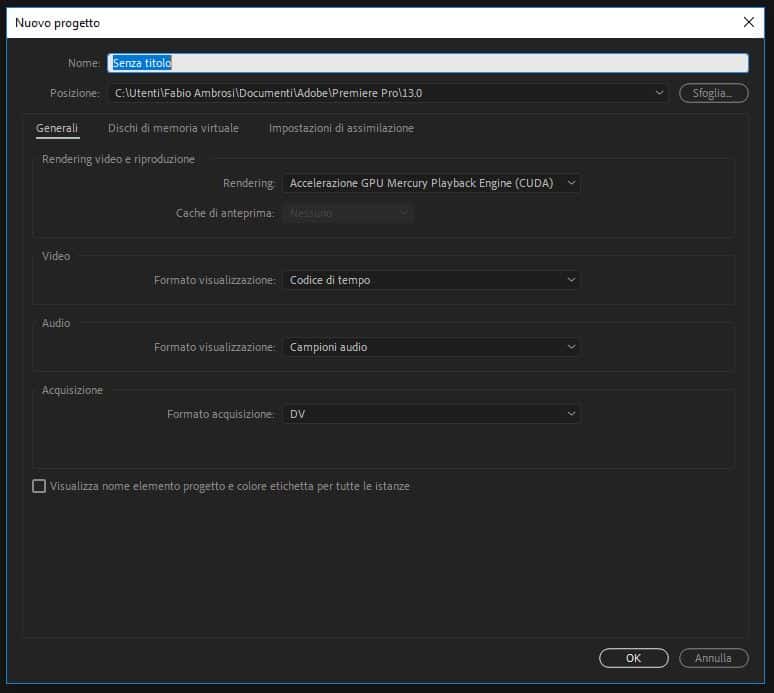The height and width of the screenshot is (693, 774).
Task: Click the arrow of the Formato acquisizione dropdown
Action: (x=571, y=414)
